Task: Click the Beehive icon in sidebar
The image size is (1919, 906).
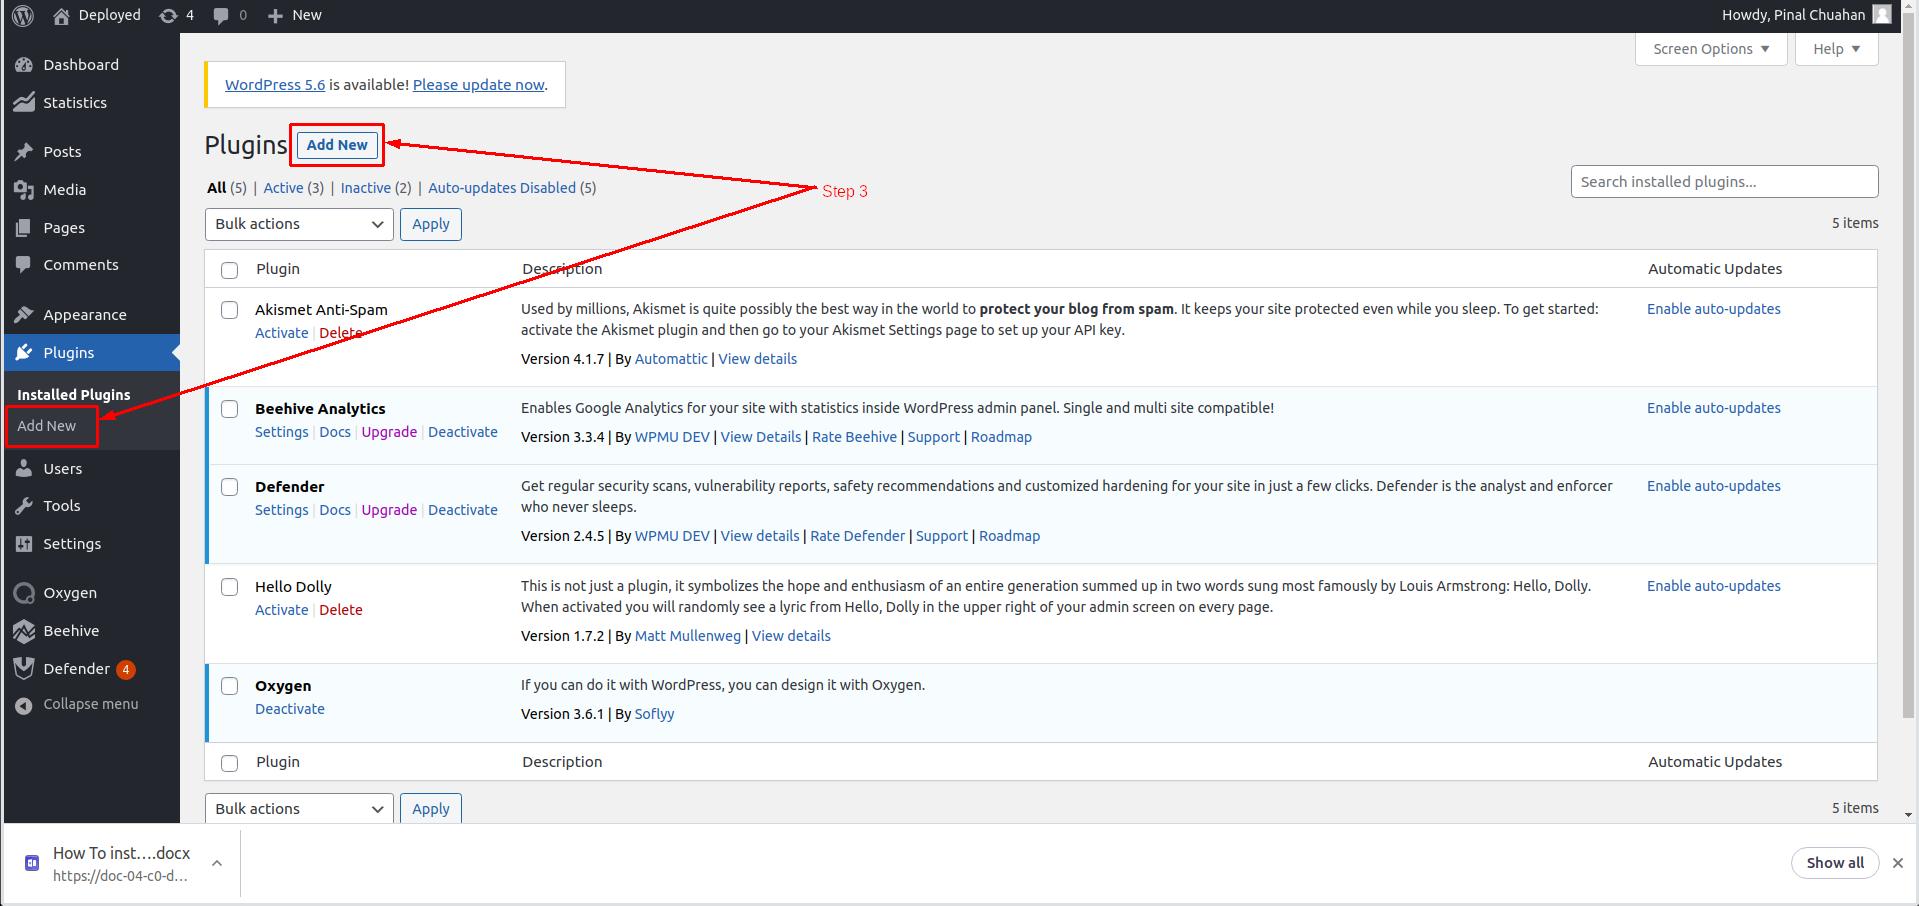Action: pos(24,631)
